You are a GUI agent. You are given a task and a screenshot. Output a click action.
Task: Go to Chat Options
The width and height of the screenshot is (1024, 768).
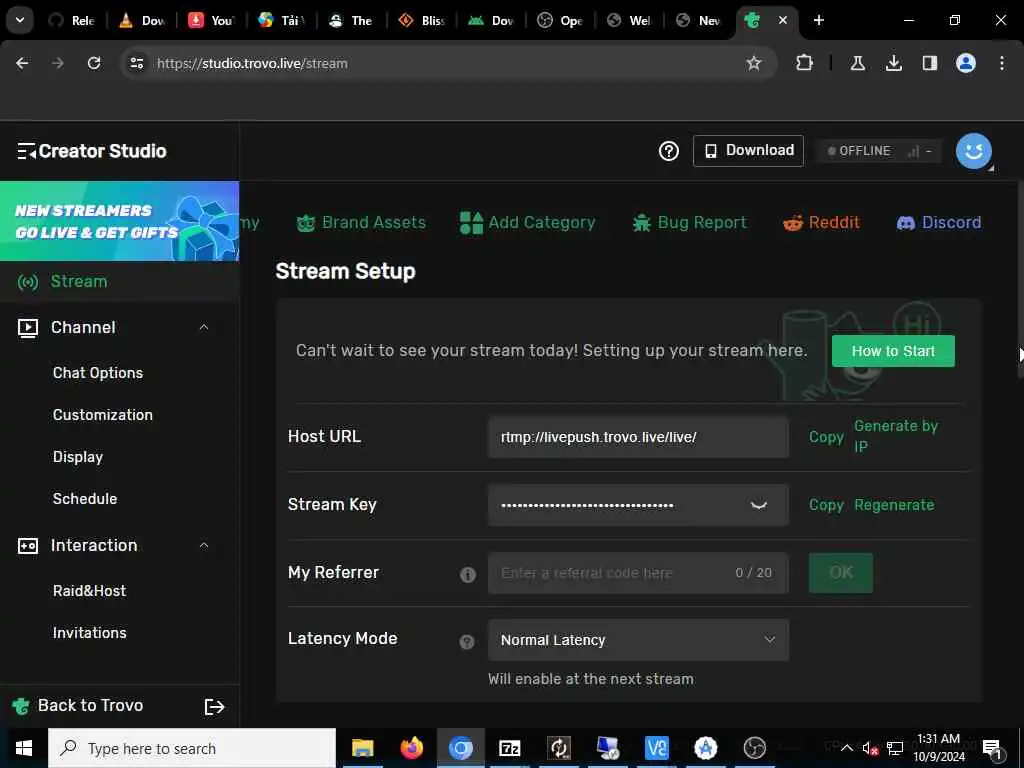coord(98,373)
